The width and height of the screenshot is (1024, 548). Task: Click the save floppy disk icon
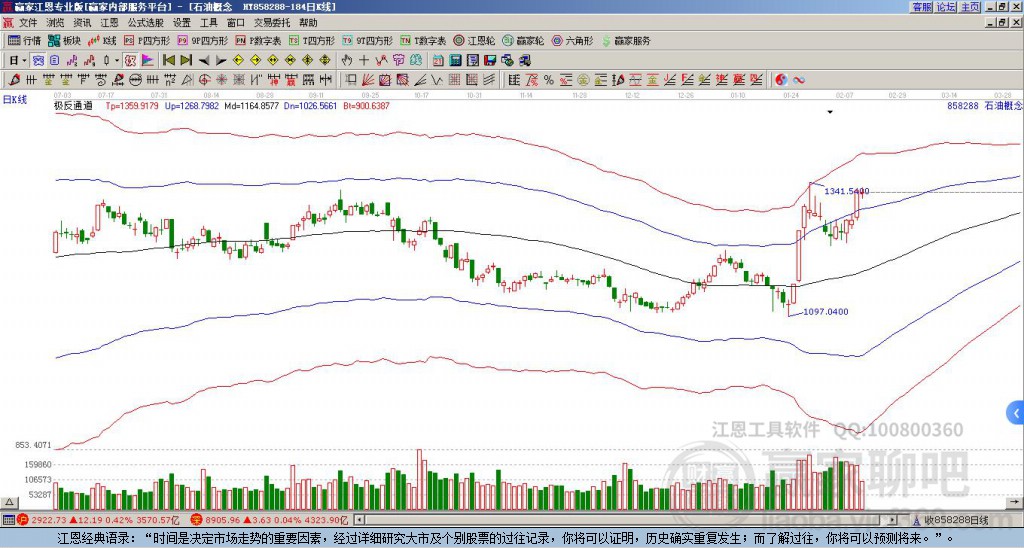[x=490, y=61]
